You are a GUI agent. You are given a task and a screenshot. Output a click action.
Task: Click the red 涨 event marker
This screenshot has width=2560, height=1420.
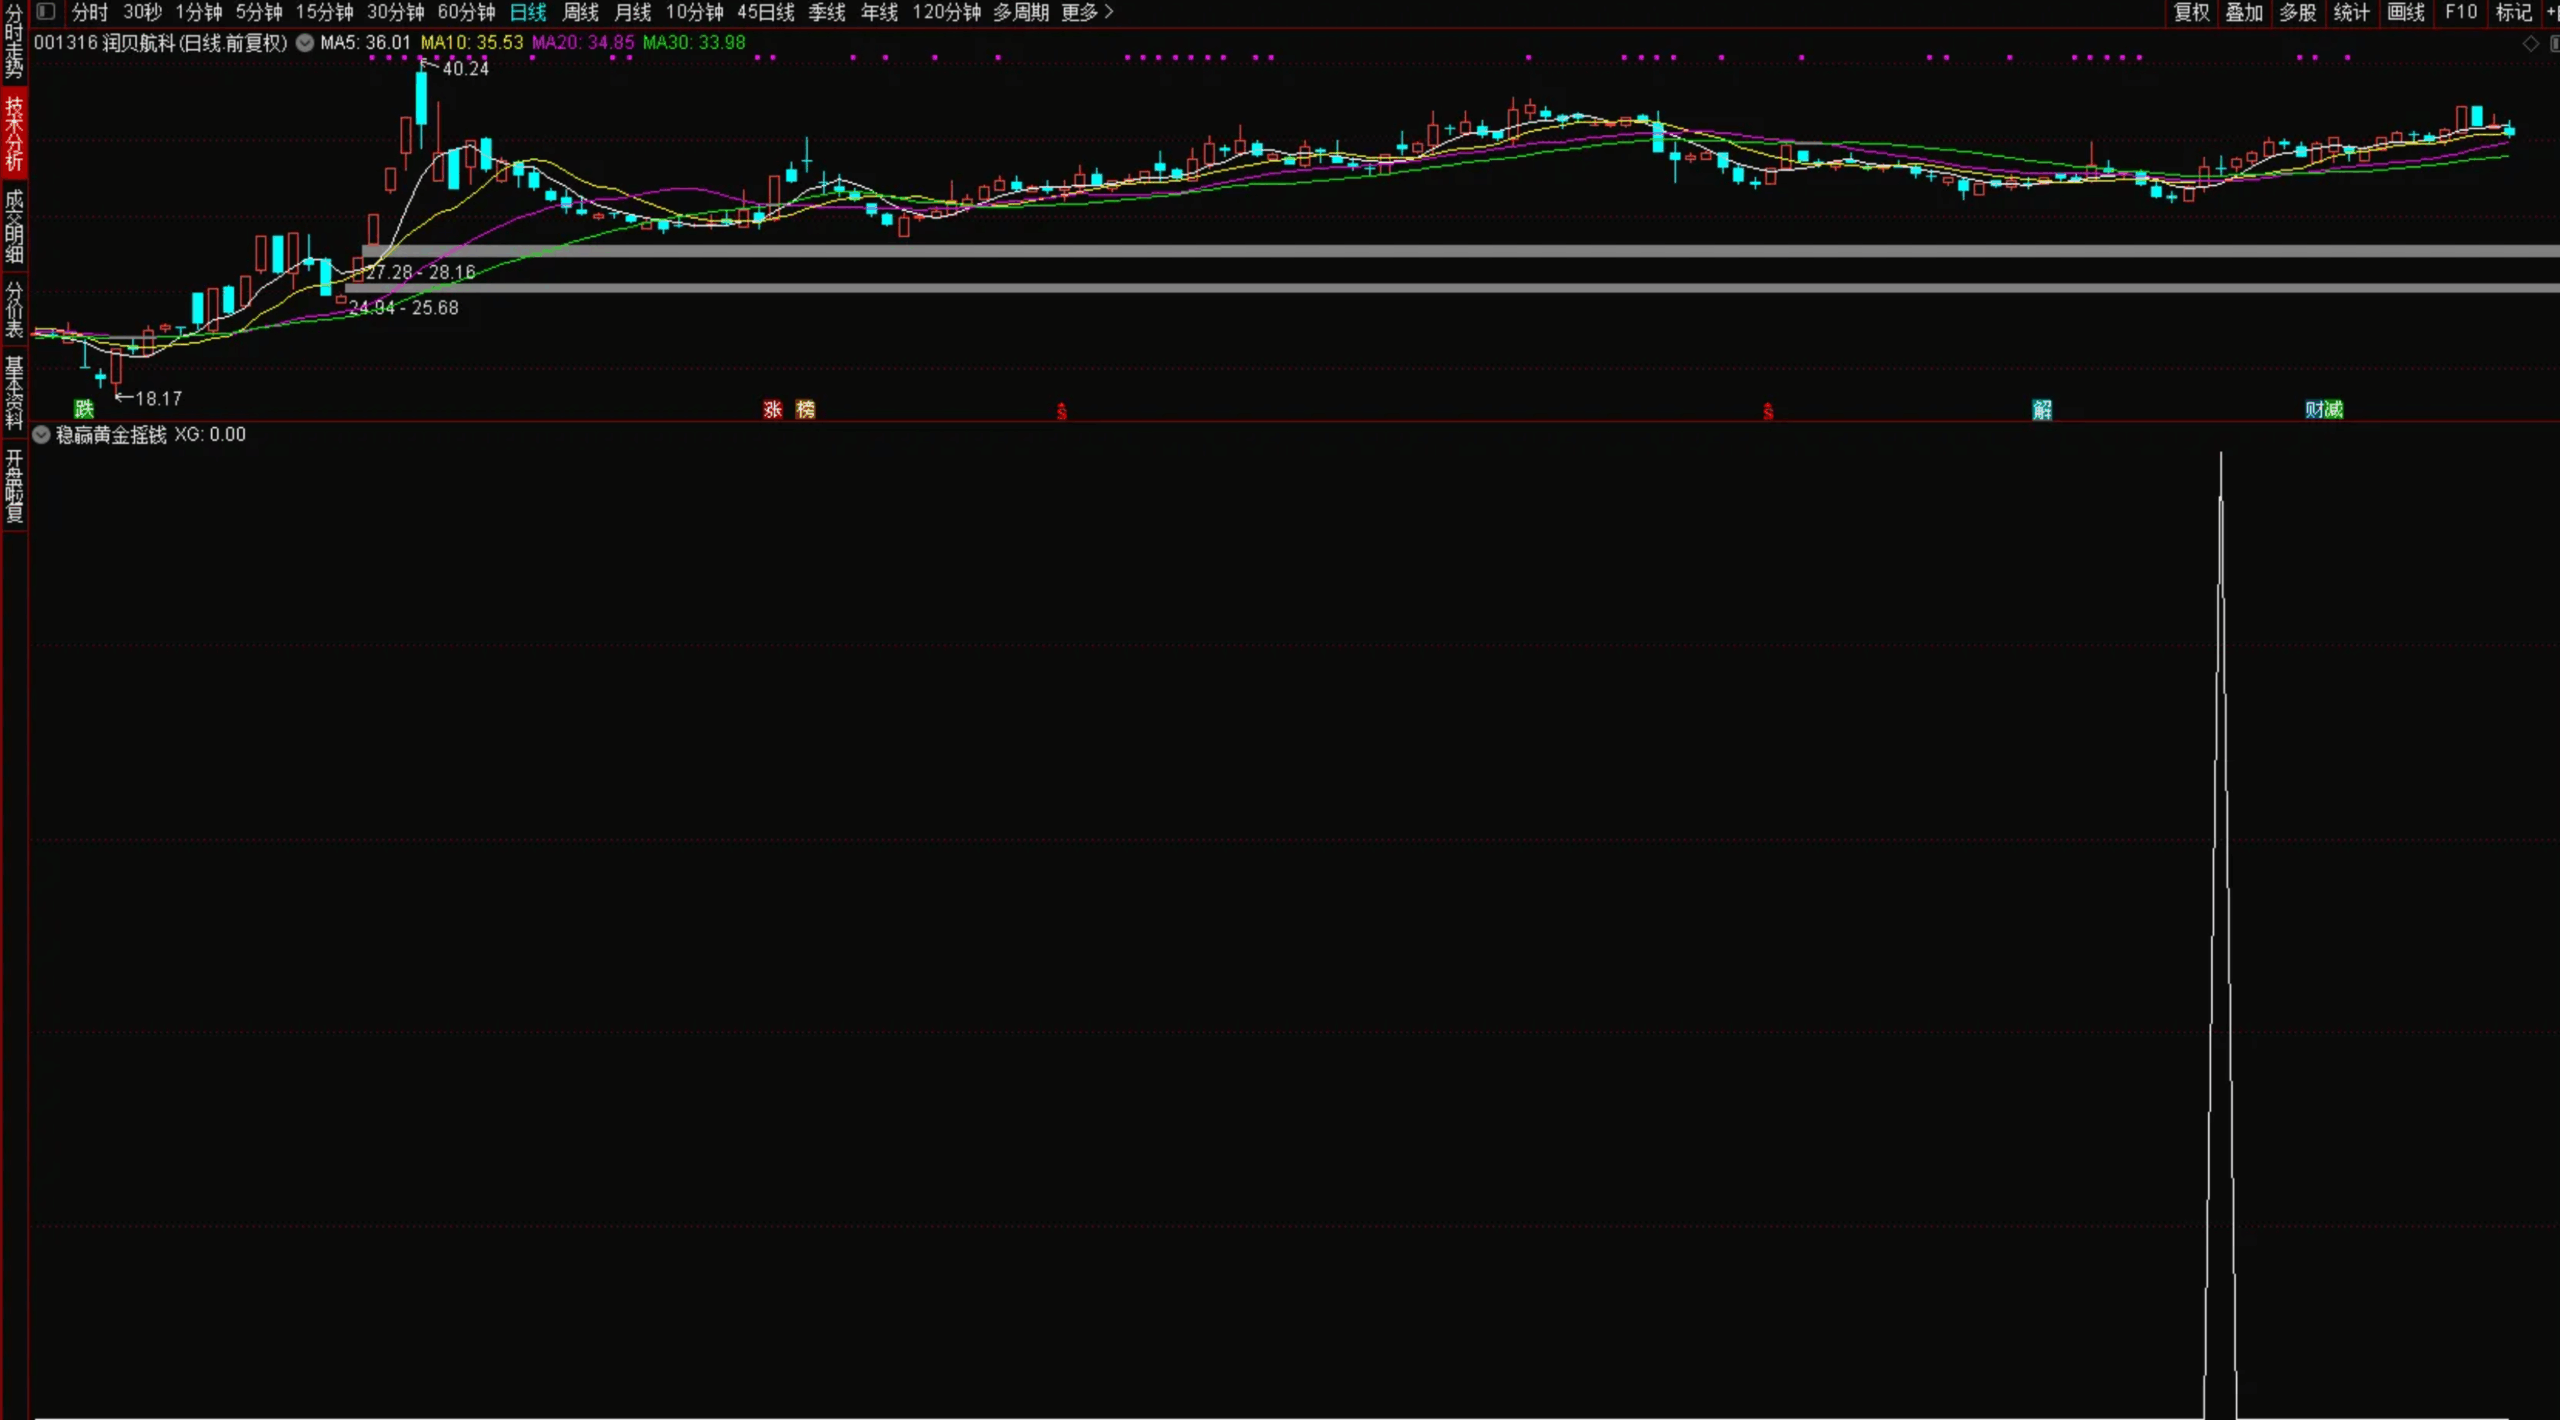(772, 410)
